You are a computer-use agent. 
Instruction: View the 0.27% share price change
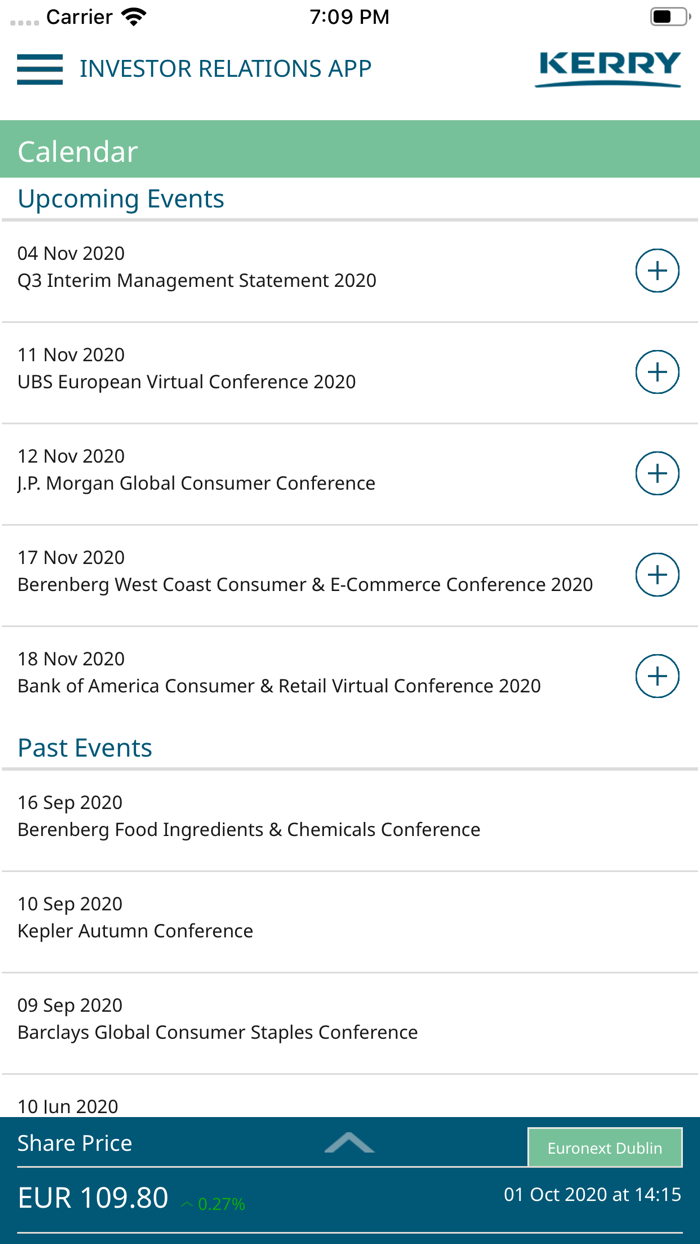211,1204
